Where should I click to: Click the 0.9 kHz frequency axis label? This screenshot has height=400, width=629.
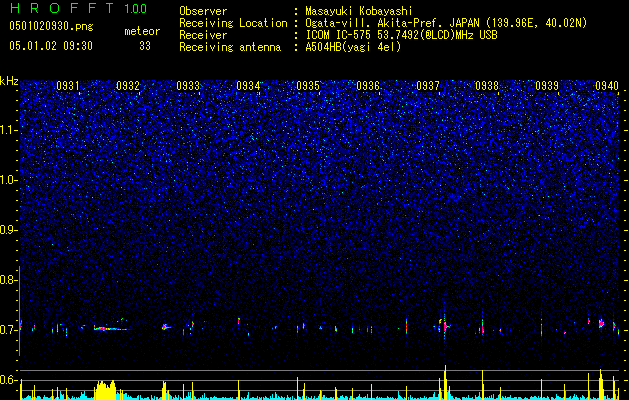click(8, 230)
